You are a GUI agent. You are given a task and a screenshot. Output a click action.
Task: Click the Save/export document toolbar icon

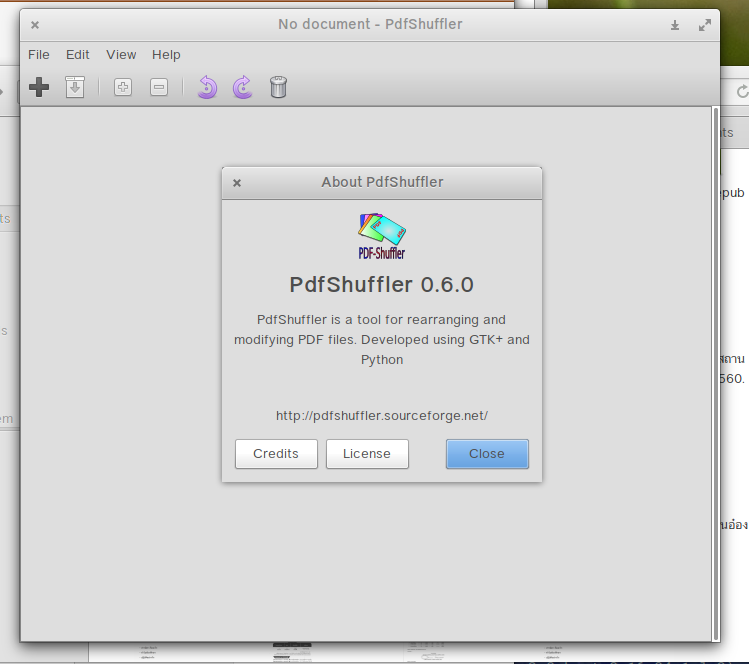[x=75, y=87]
